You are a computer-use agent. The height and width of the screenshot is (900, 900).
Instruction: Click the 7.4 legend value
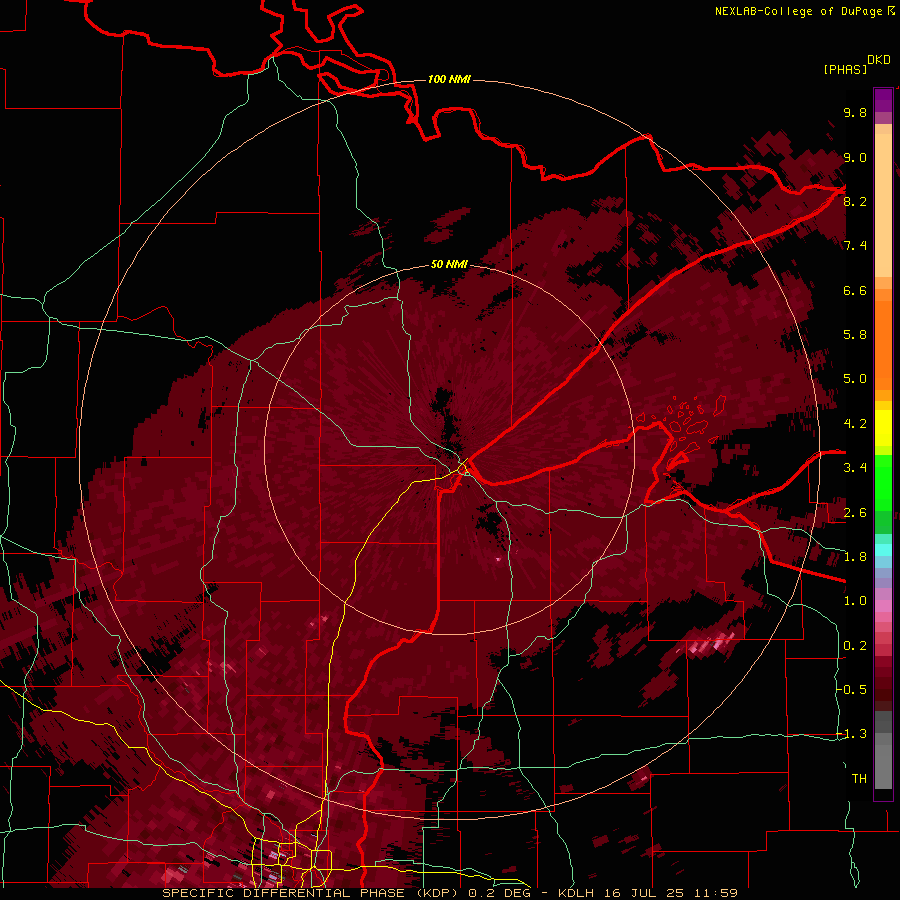[x=855, y=246]
